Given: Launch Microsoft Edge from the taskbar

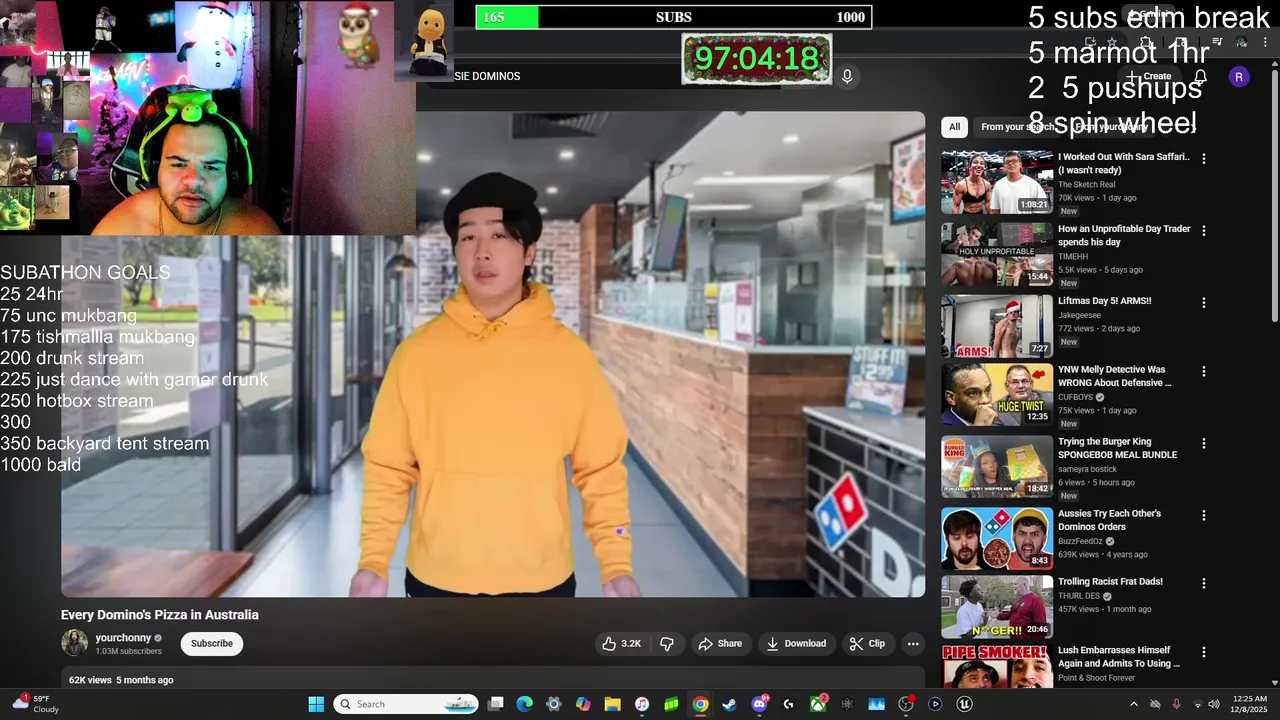Looking at the screenshot, I should coord(524,704).
